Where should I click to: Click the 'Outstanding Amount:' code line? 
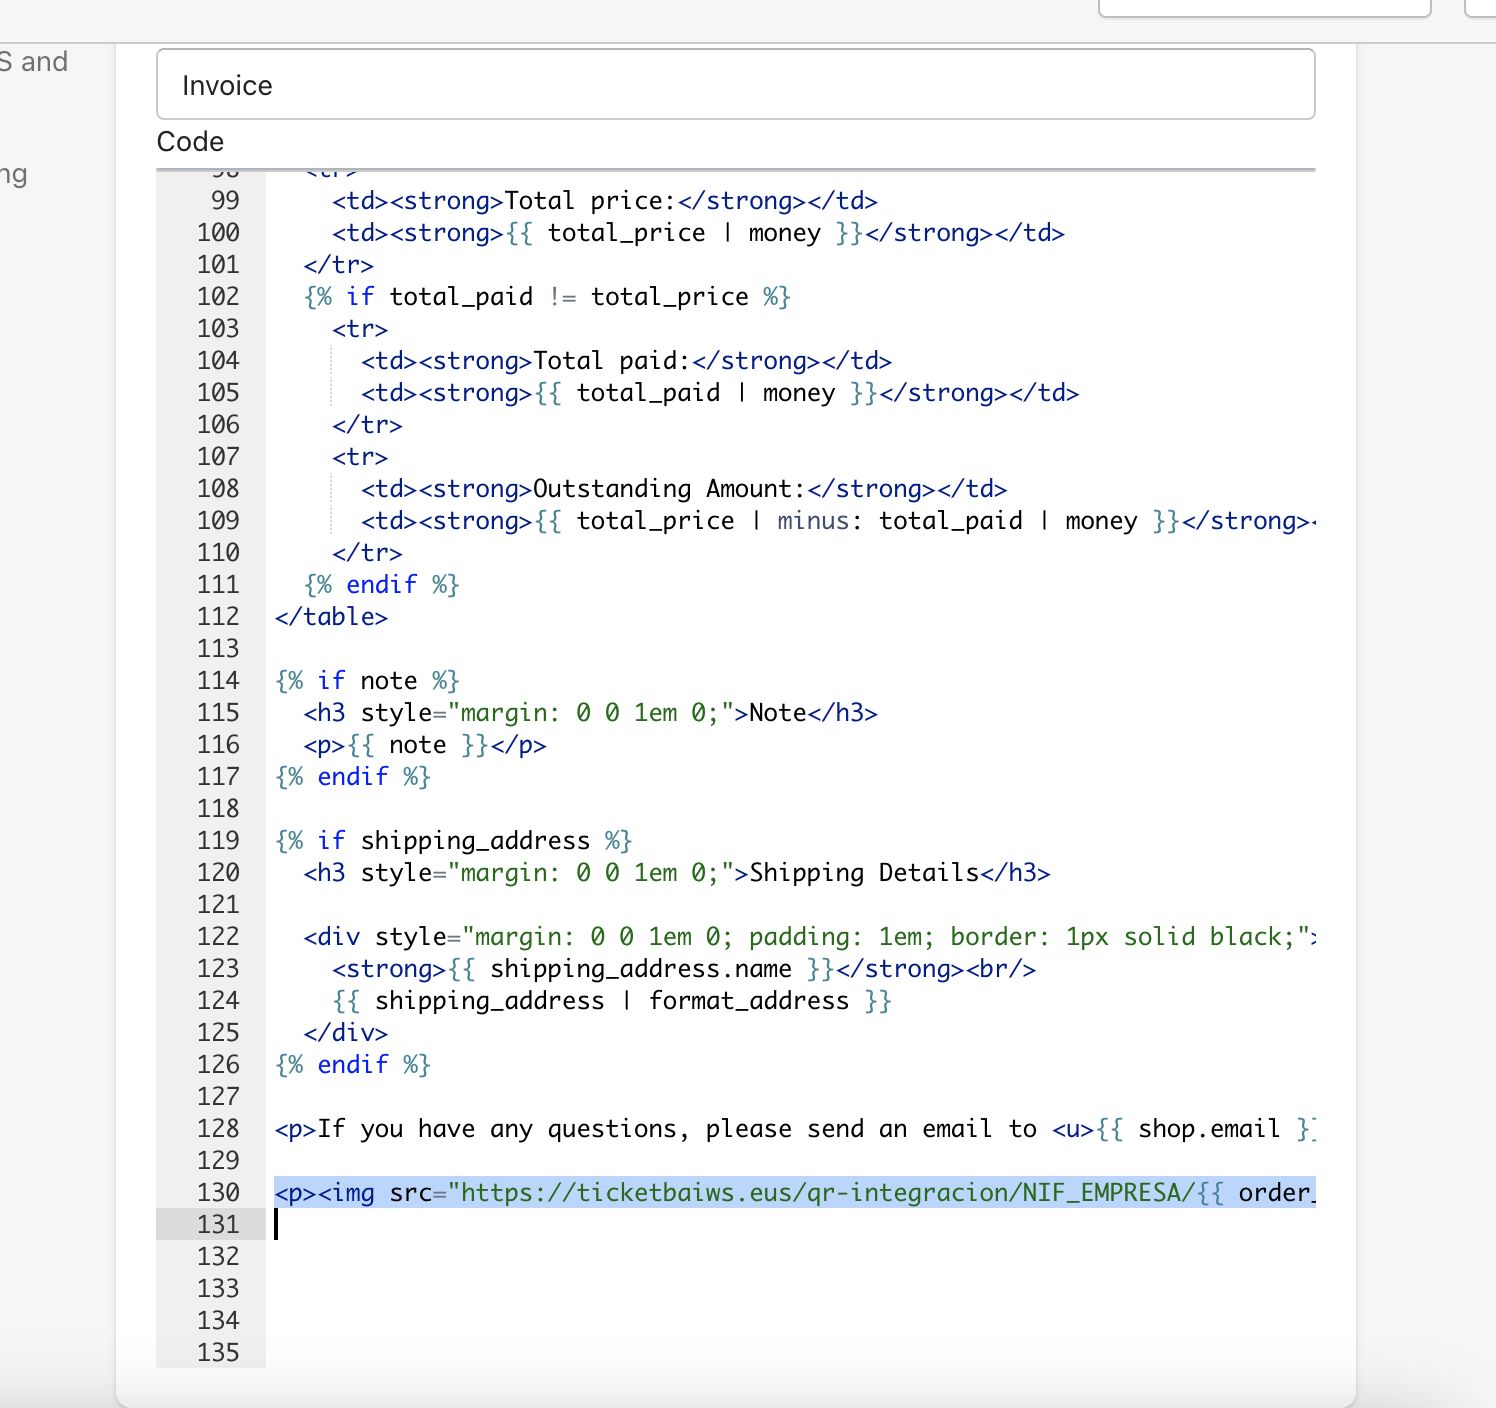(x=683, y=489)
